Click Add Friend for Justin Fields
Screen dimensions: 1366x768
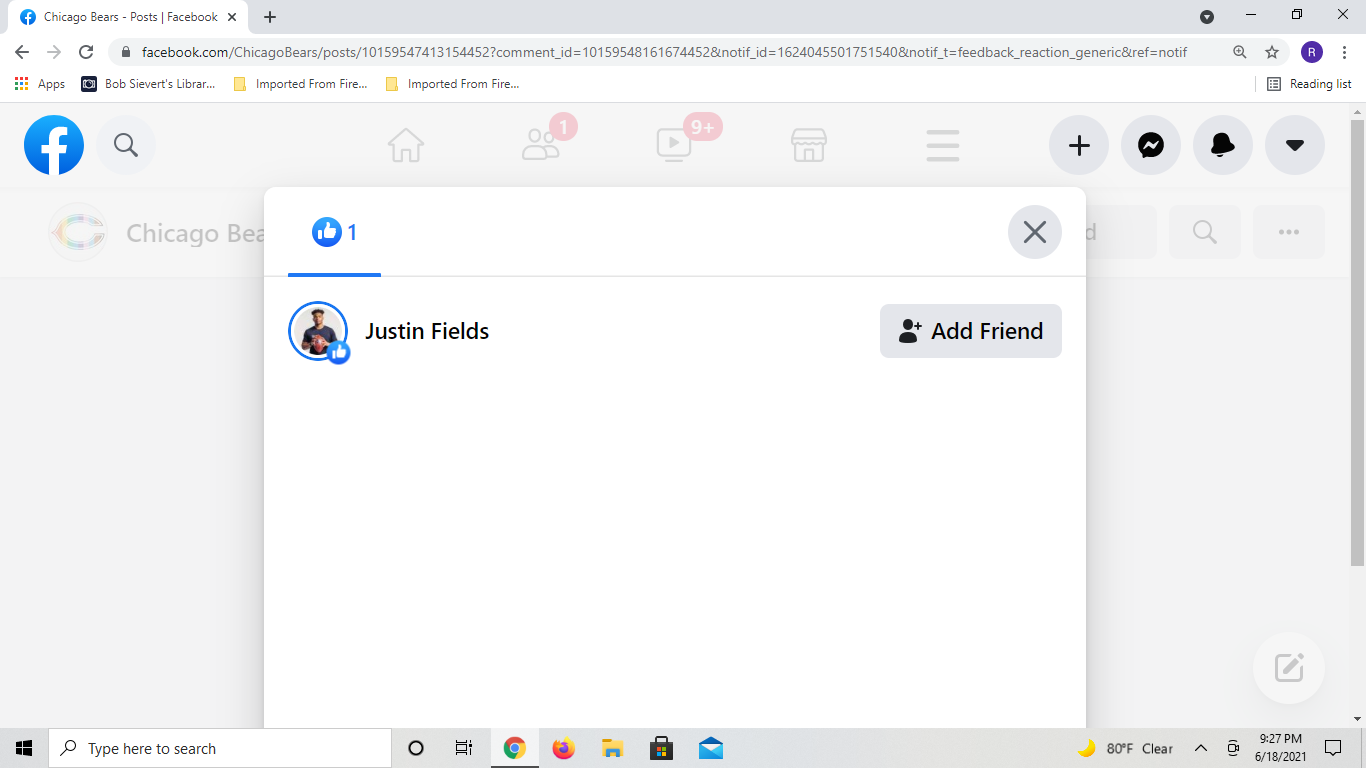click(971, 331)
